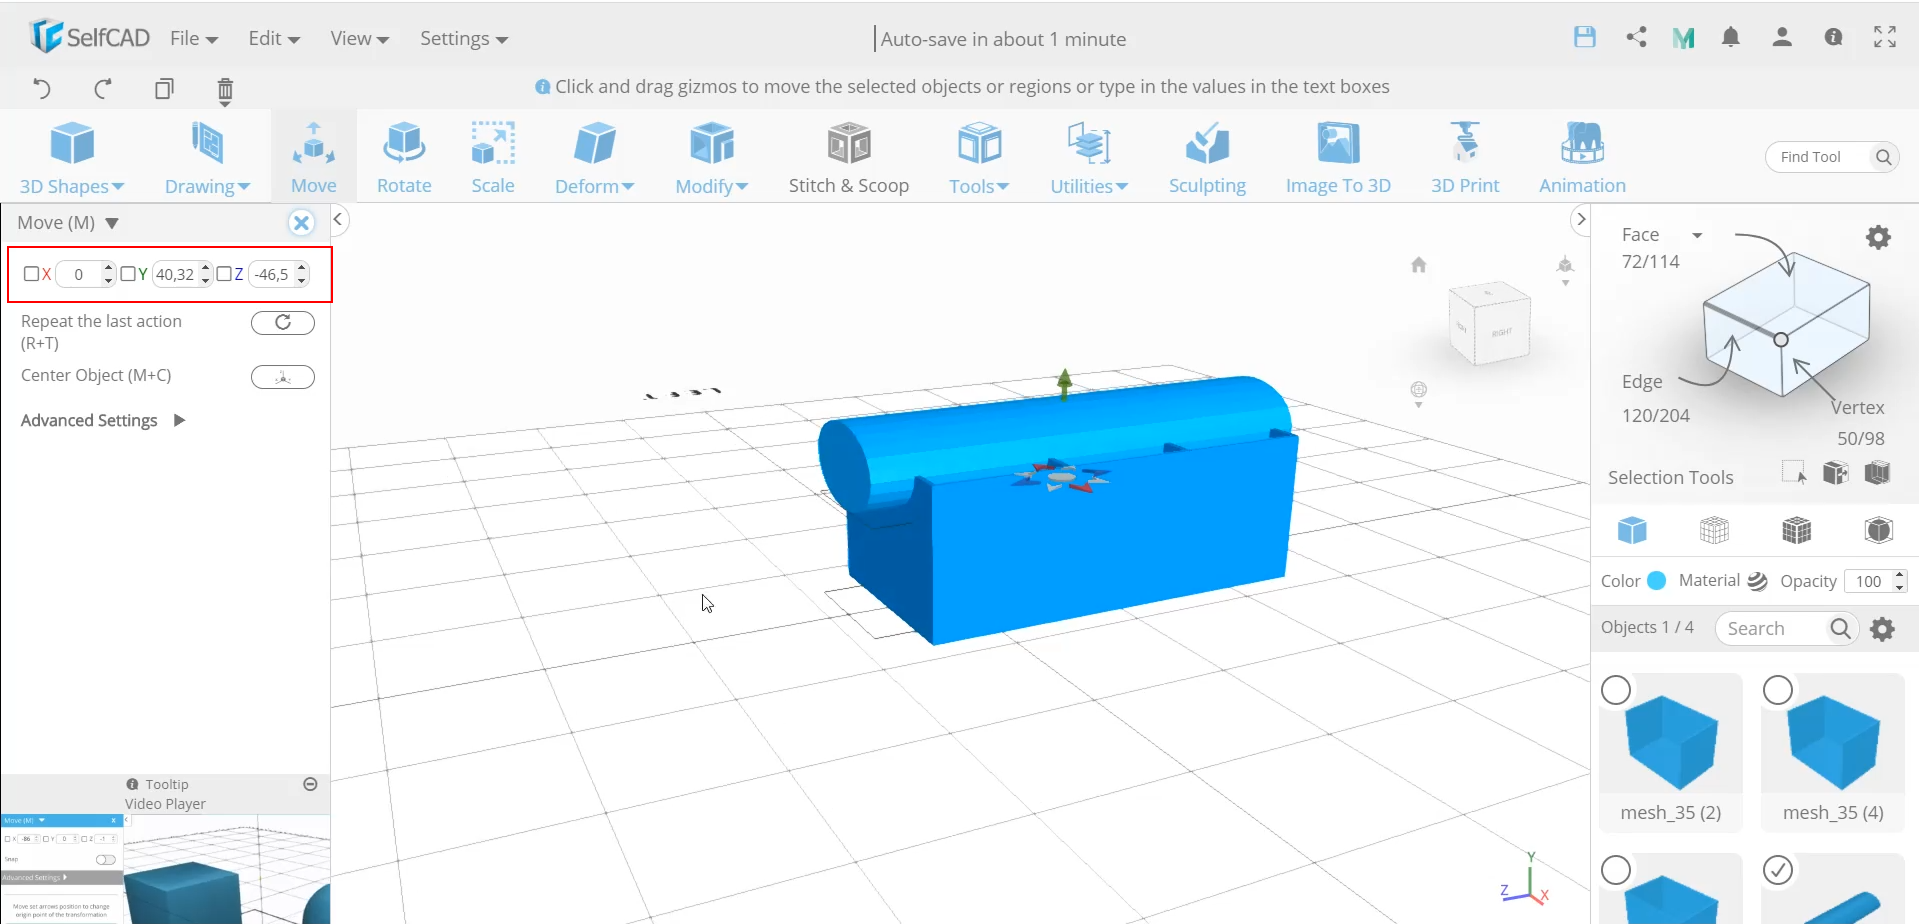Viewport: 1919px width, 924px height.
Task: Deselect the checked cylinder object
Action: click(x=1778, y=870)
